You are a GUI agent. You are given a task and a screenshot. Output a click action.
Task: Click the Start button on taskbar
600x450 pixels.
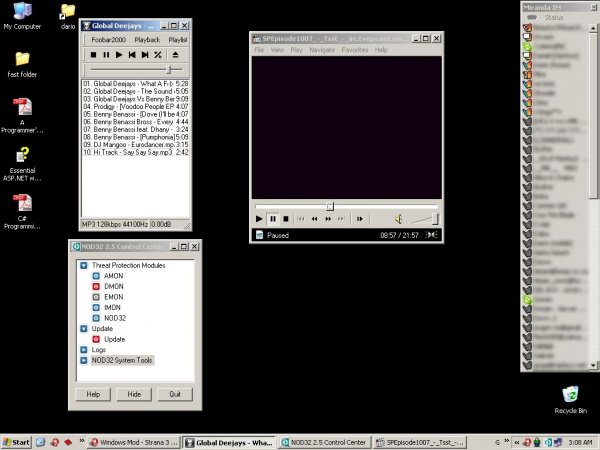(x=16, y=442)
